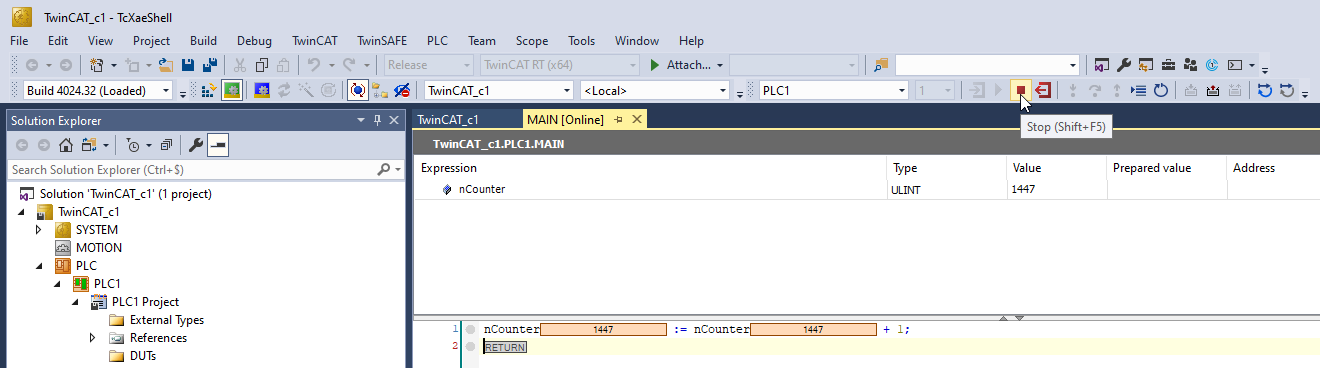The height and width of the screenshot is (368, 1320).
Task: Select the MAIN [Online] tab
Action: click(565, 120)
